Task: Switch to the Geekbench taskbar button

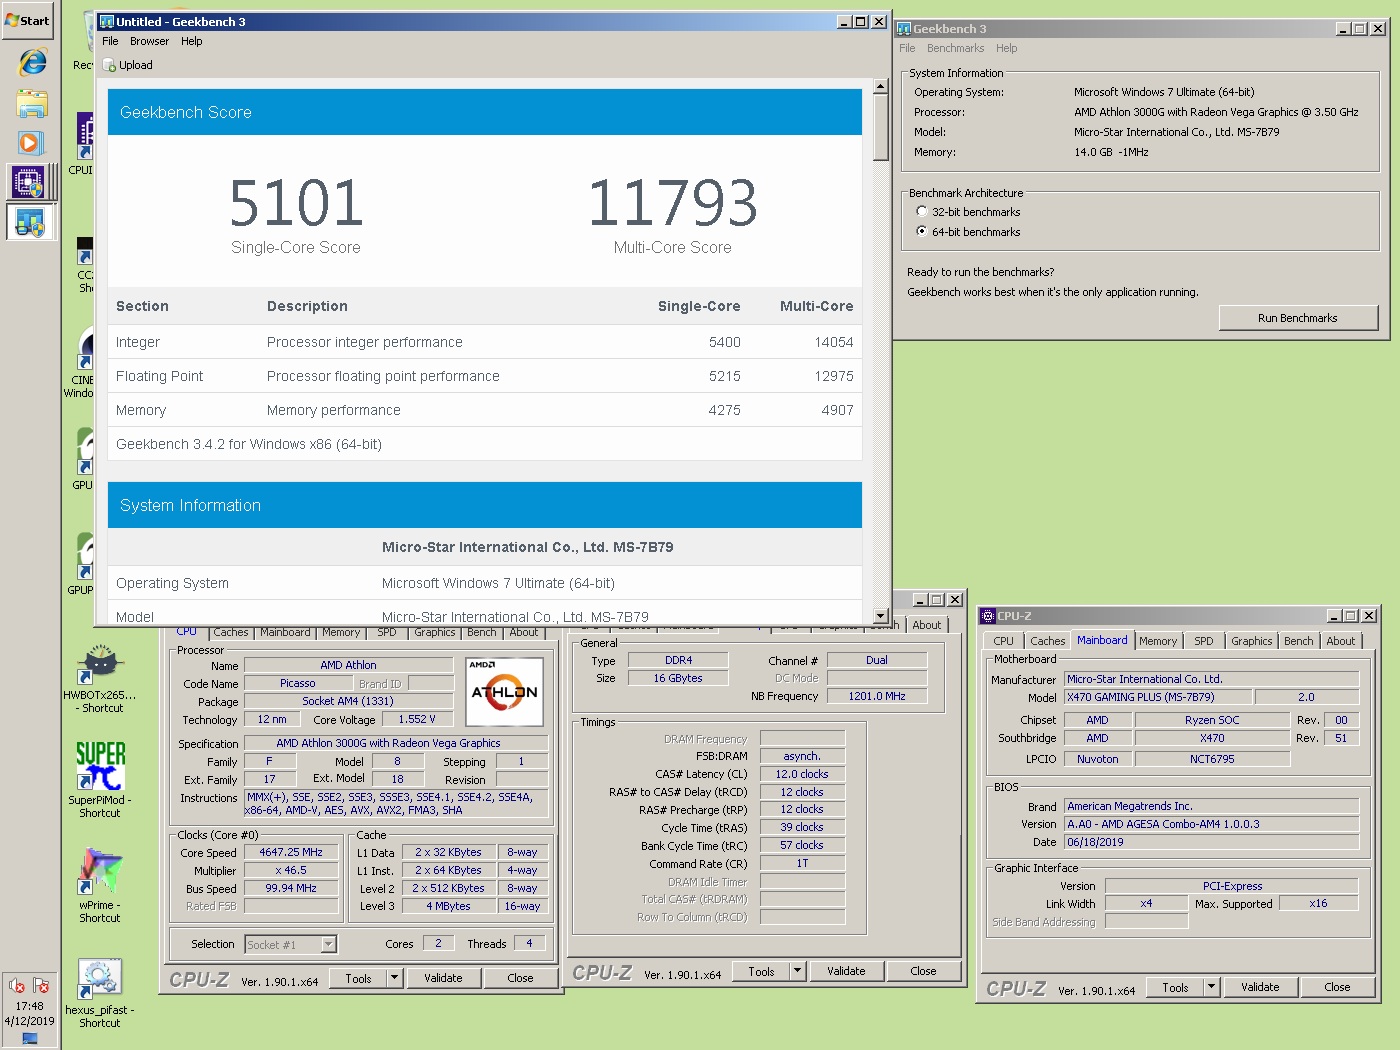Action: coord(30,222)
